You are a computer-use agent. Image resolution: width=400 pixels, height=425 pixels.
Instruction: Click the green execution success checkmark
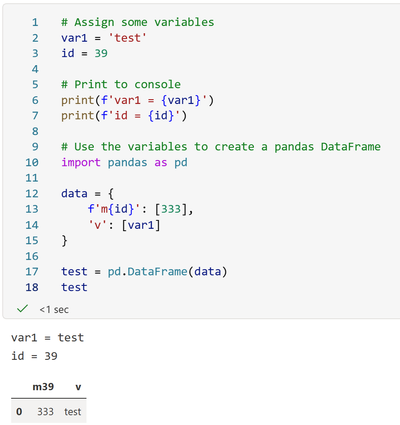22,309
